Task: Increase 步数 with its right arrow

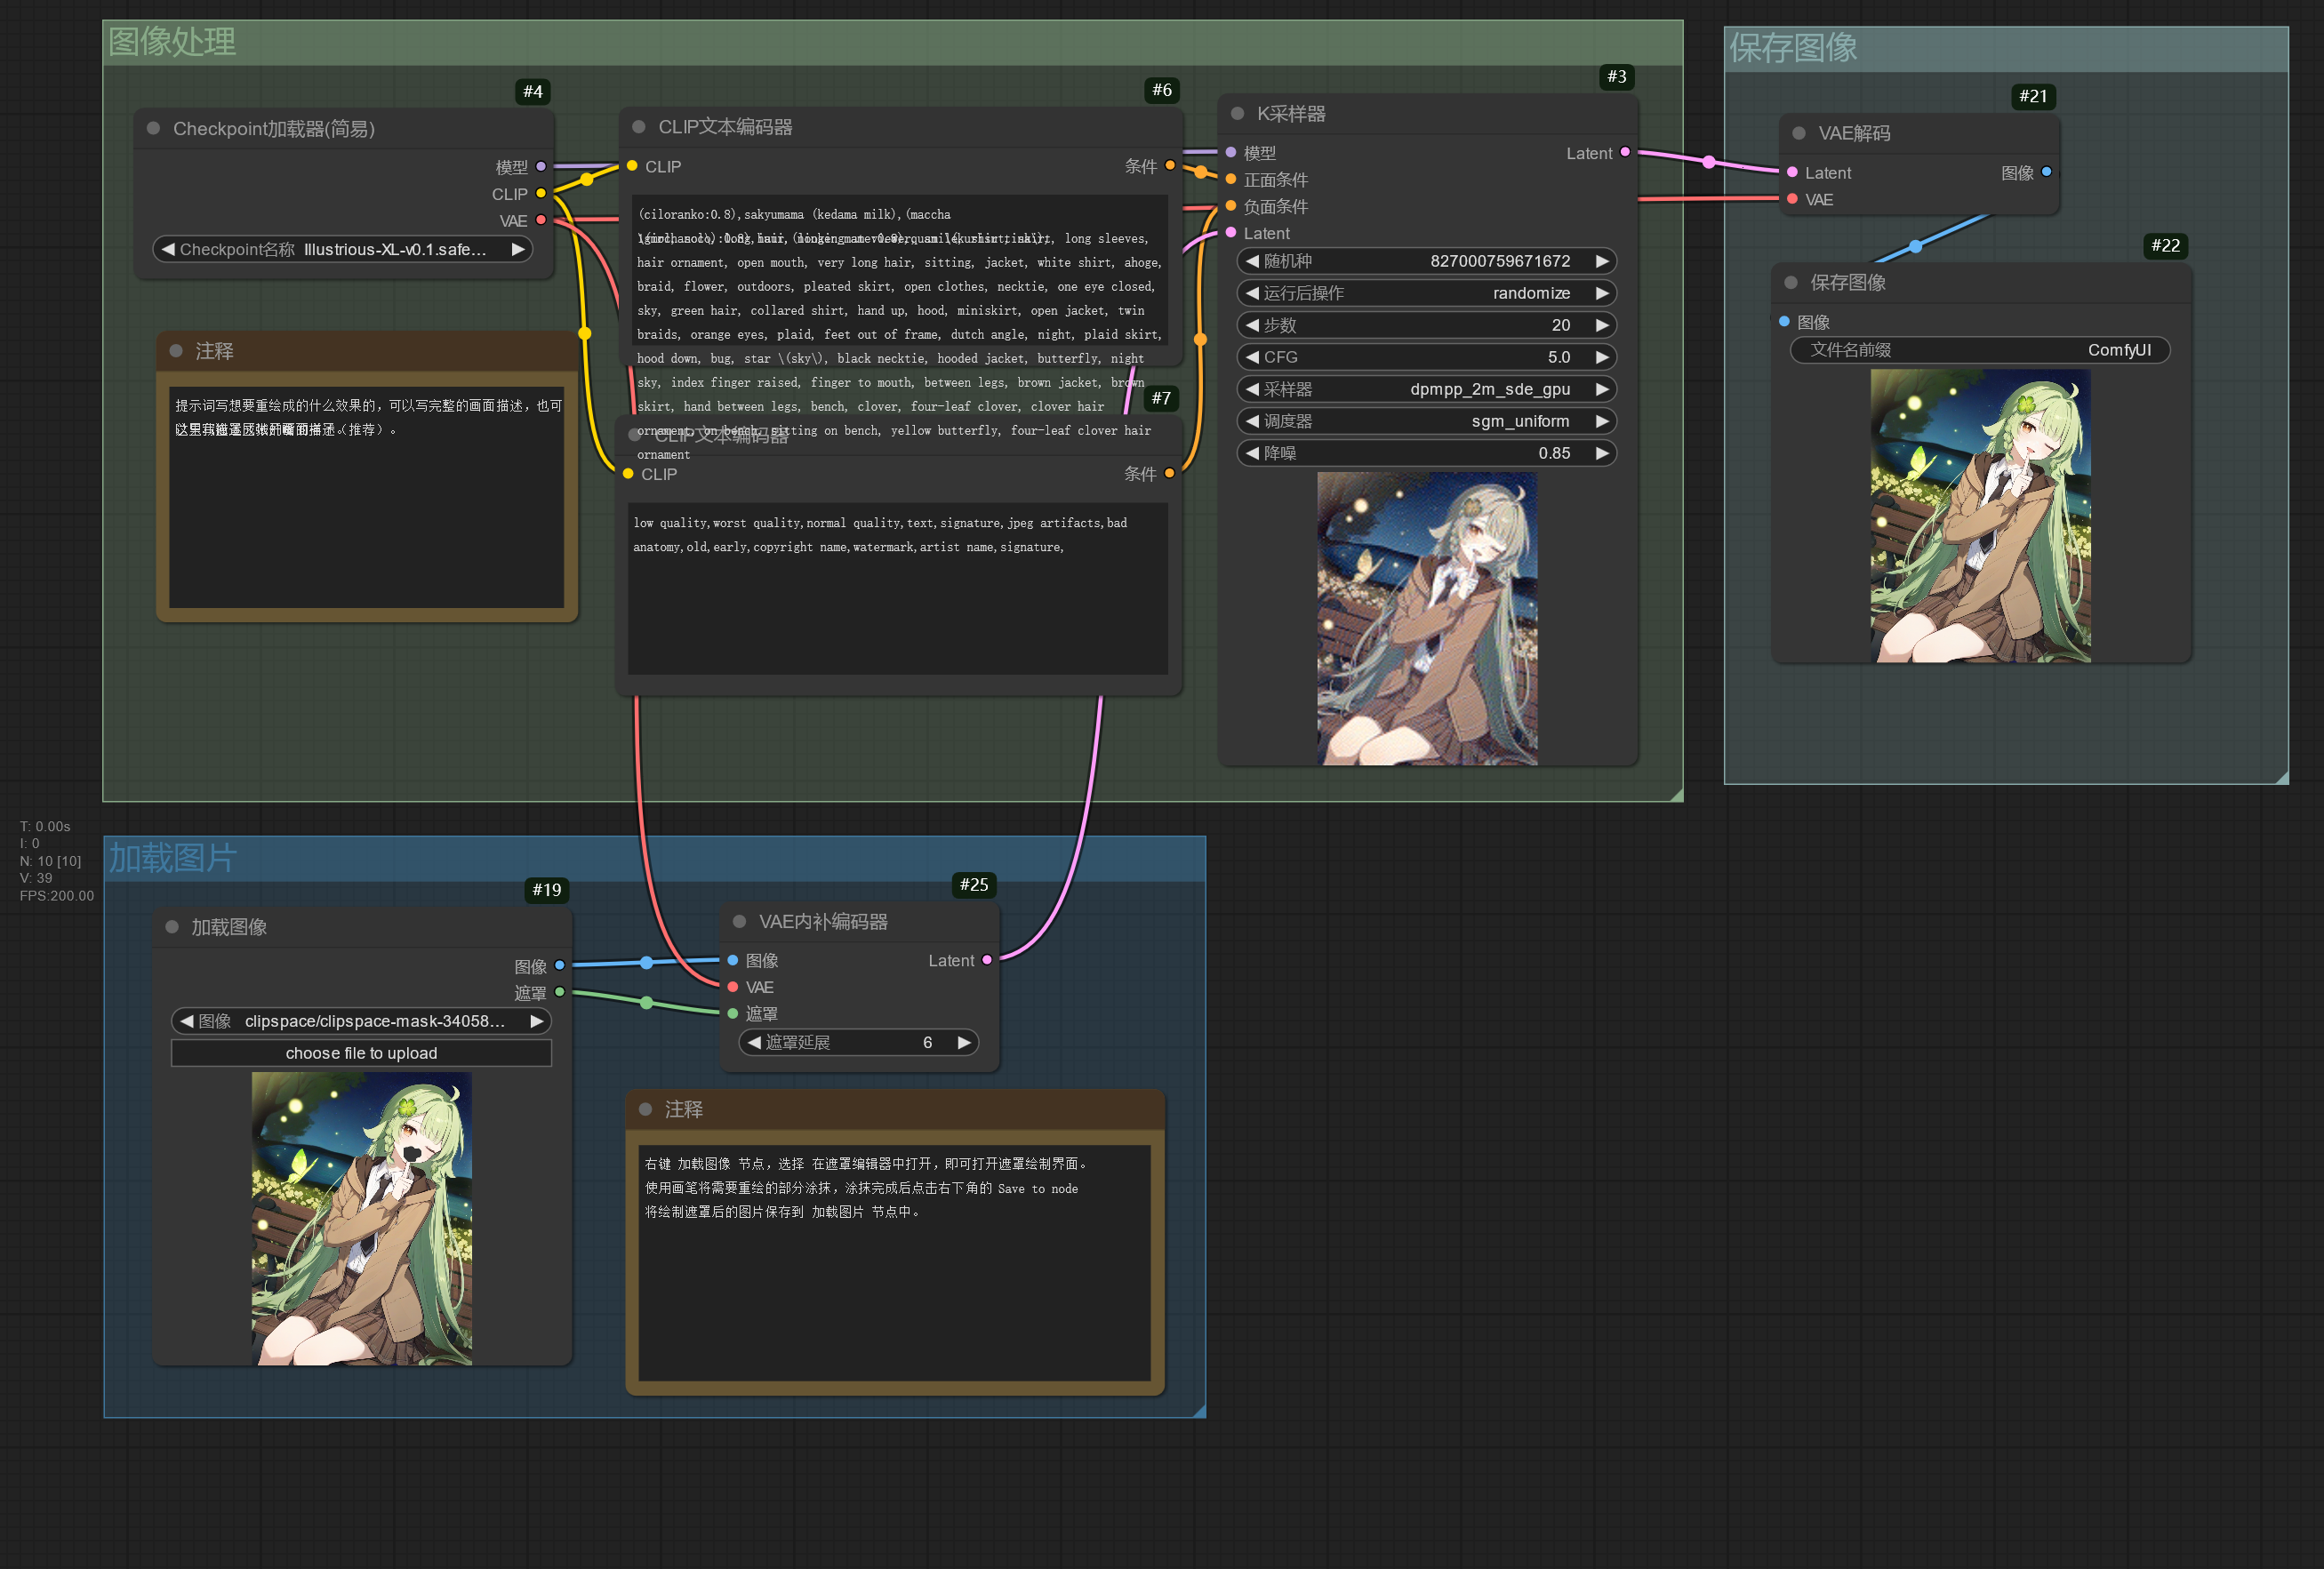Action: tap(1602, 325)
